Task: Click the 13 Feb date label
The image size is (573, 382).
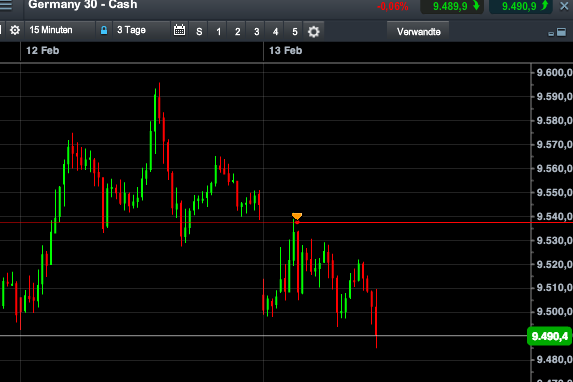Action: pos(286,50)
